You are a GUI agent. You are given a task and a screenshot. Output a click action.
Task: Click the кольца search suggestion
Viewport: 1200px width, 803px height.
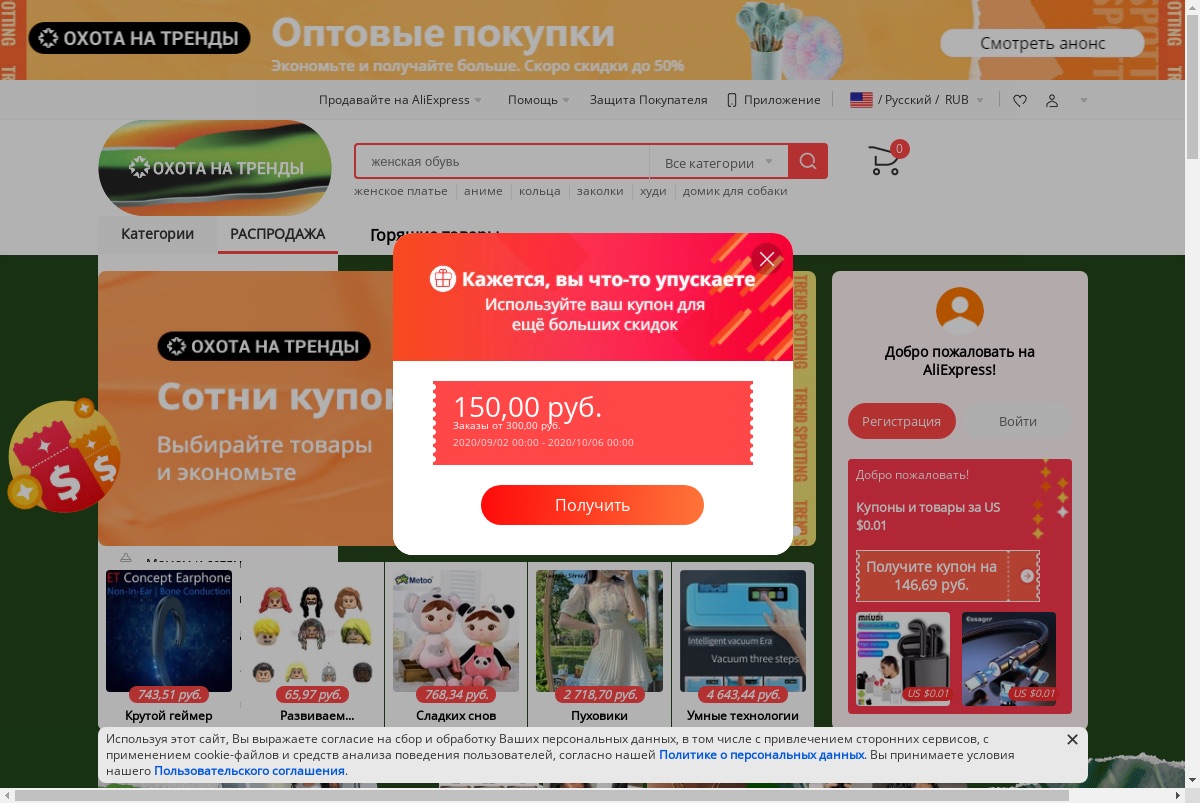(x=540, y=191)
